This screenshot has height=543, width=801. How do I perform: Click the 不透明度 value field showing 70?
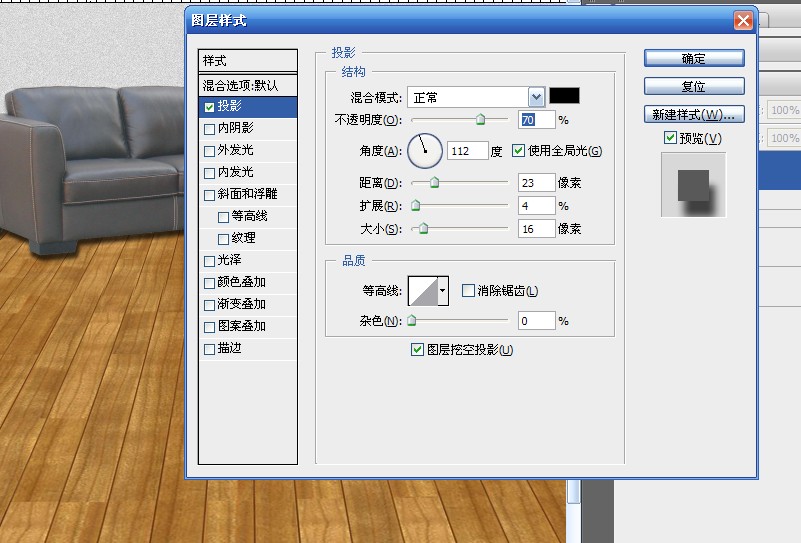pos(536,120)
